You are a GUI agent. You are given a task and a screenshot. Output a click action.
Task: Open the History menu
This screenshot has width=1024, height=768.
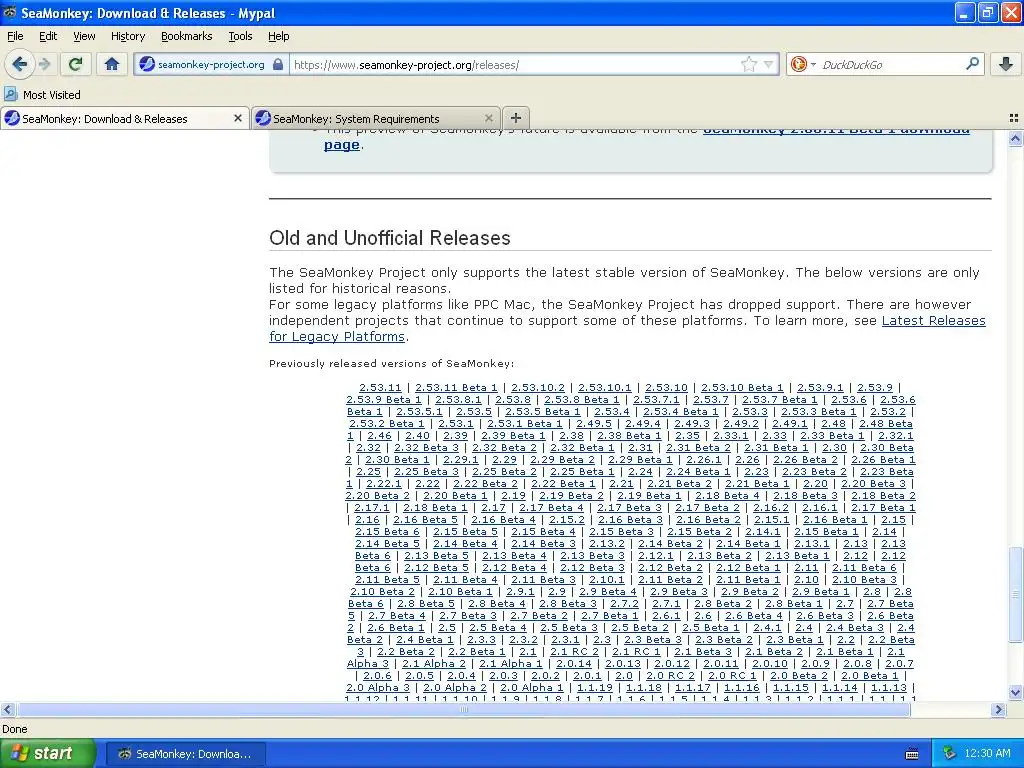[128, 37]
